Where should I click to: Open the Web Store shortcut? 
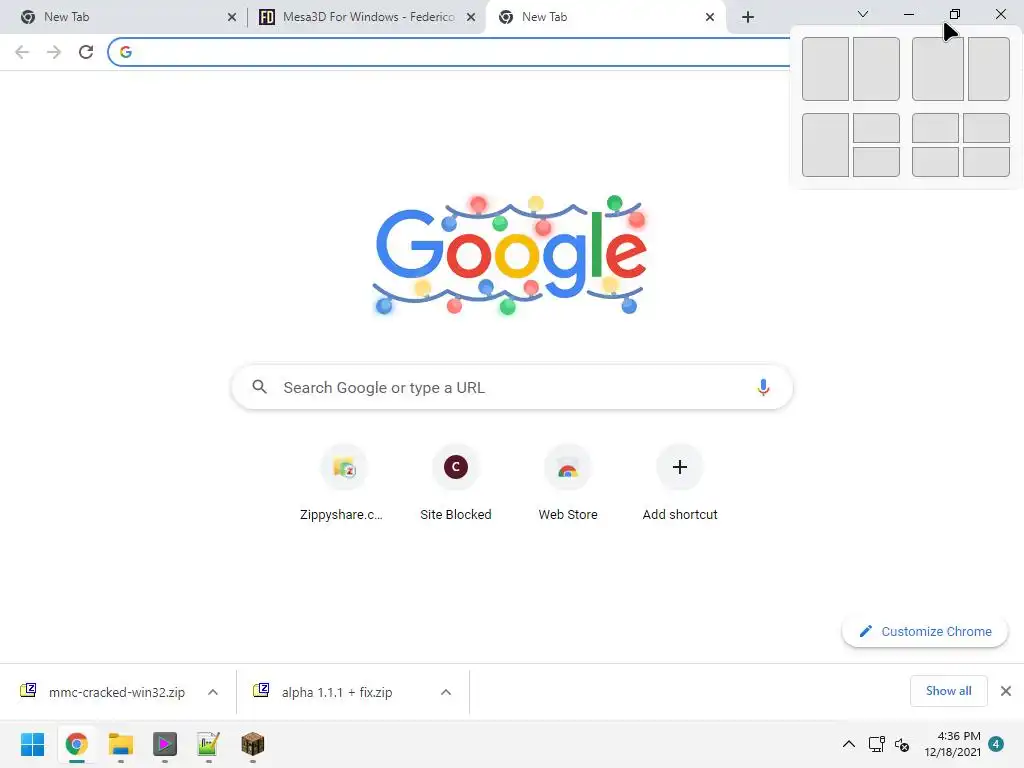(568, 483)
